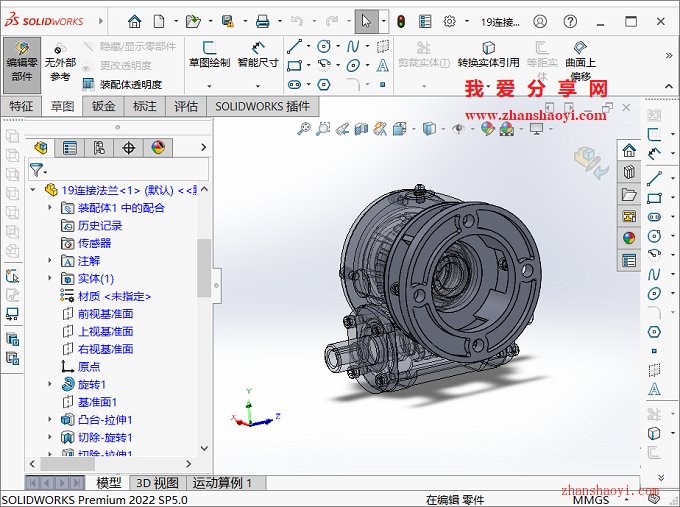Expand the 旋转1 feature
The image size is (680, 507).
click(49, 384)
